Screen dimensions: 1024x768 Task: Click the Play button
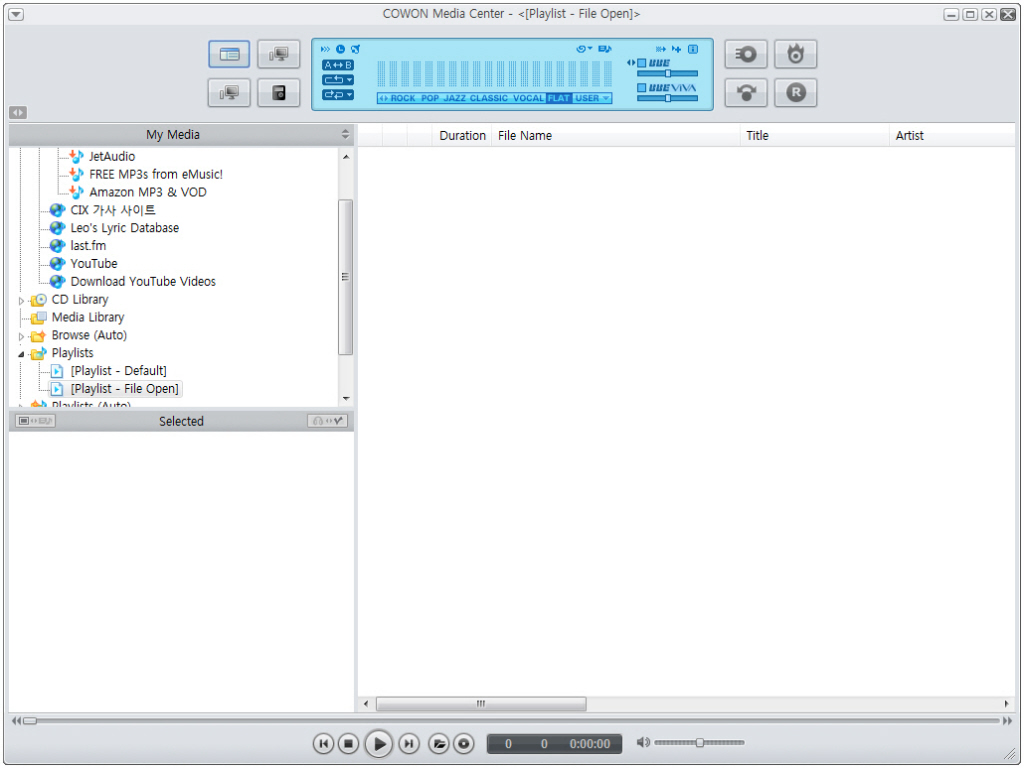click(x=379, y=743)
